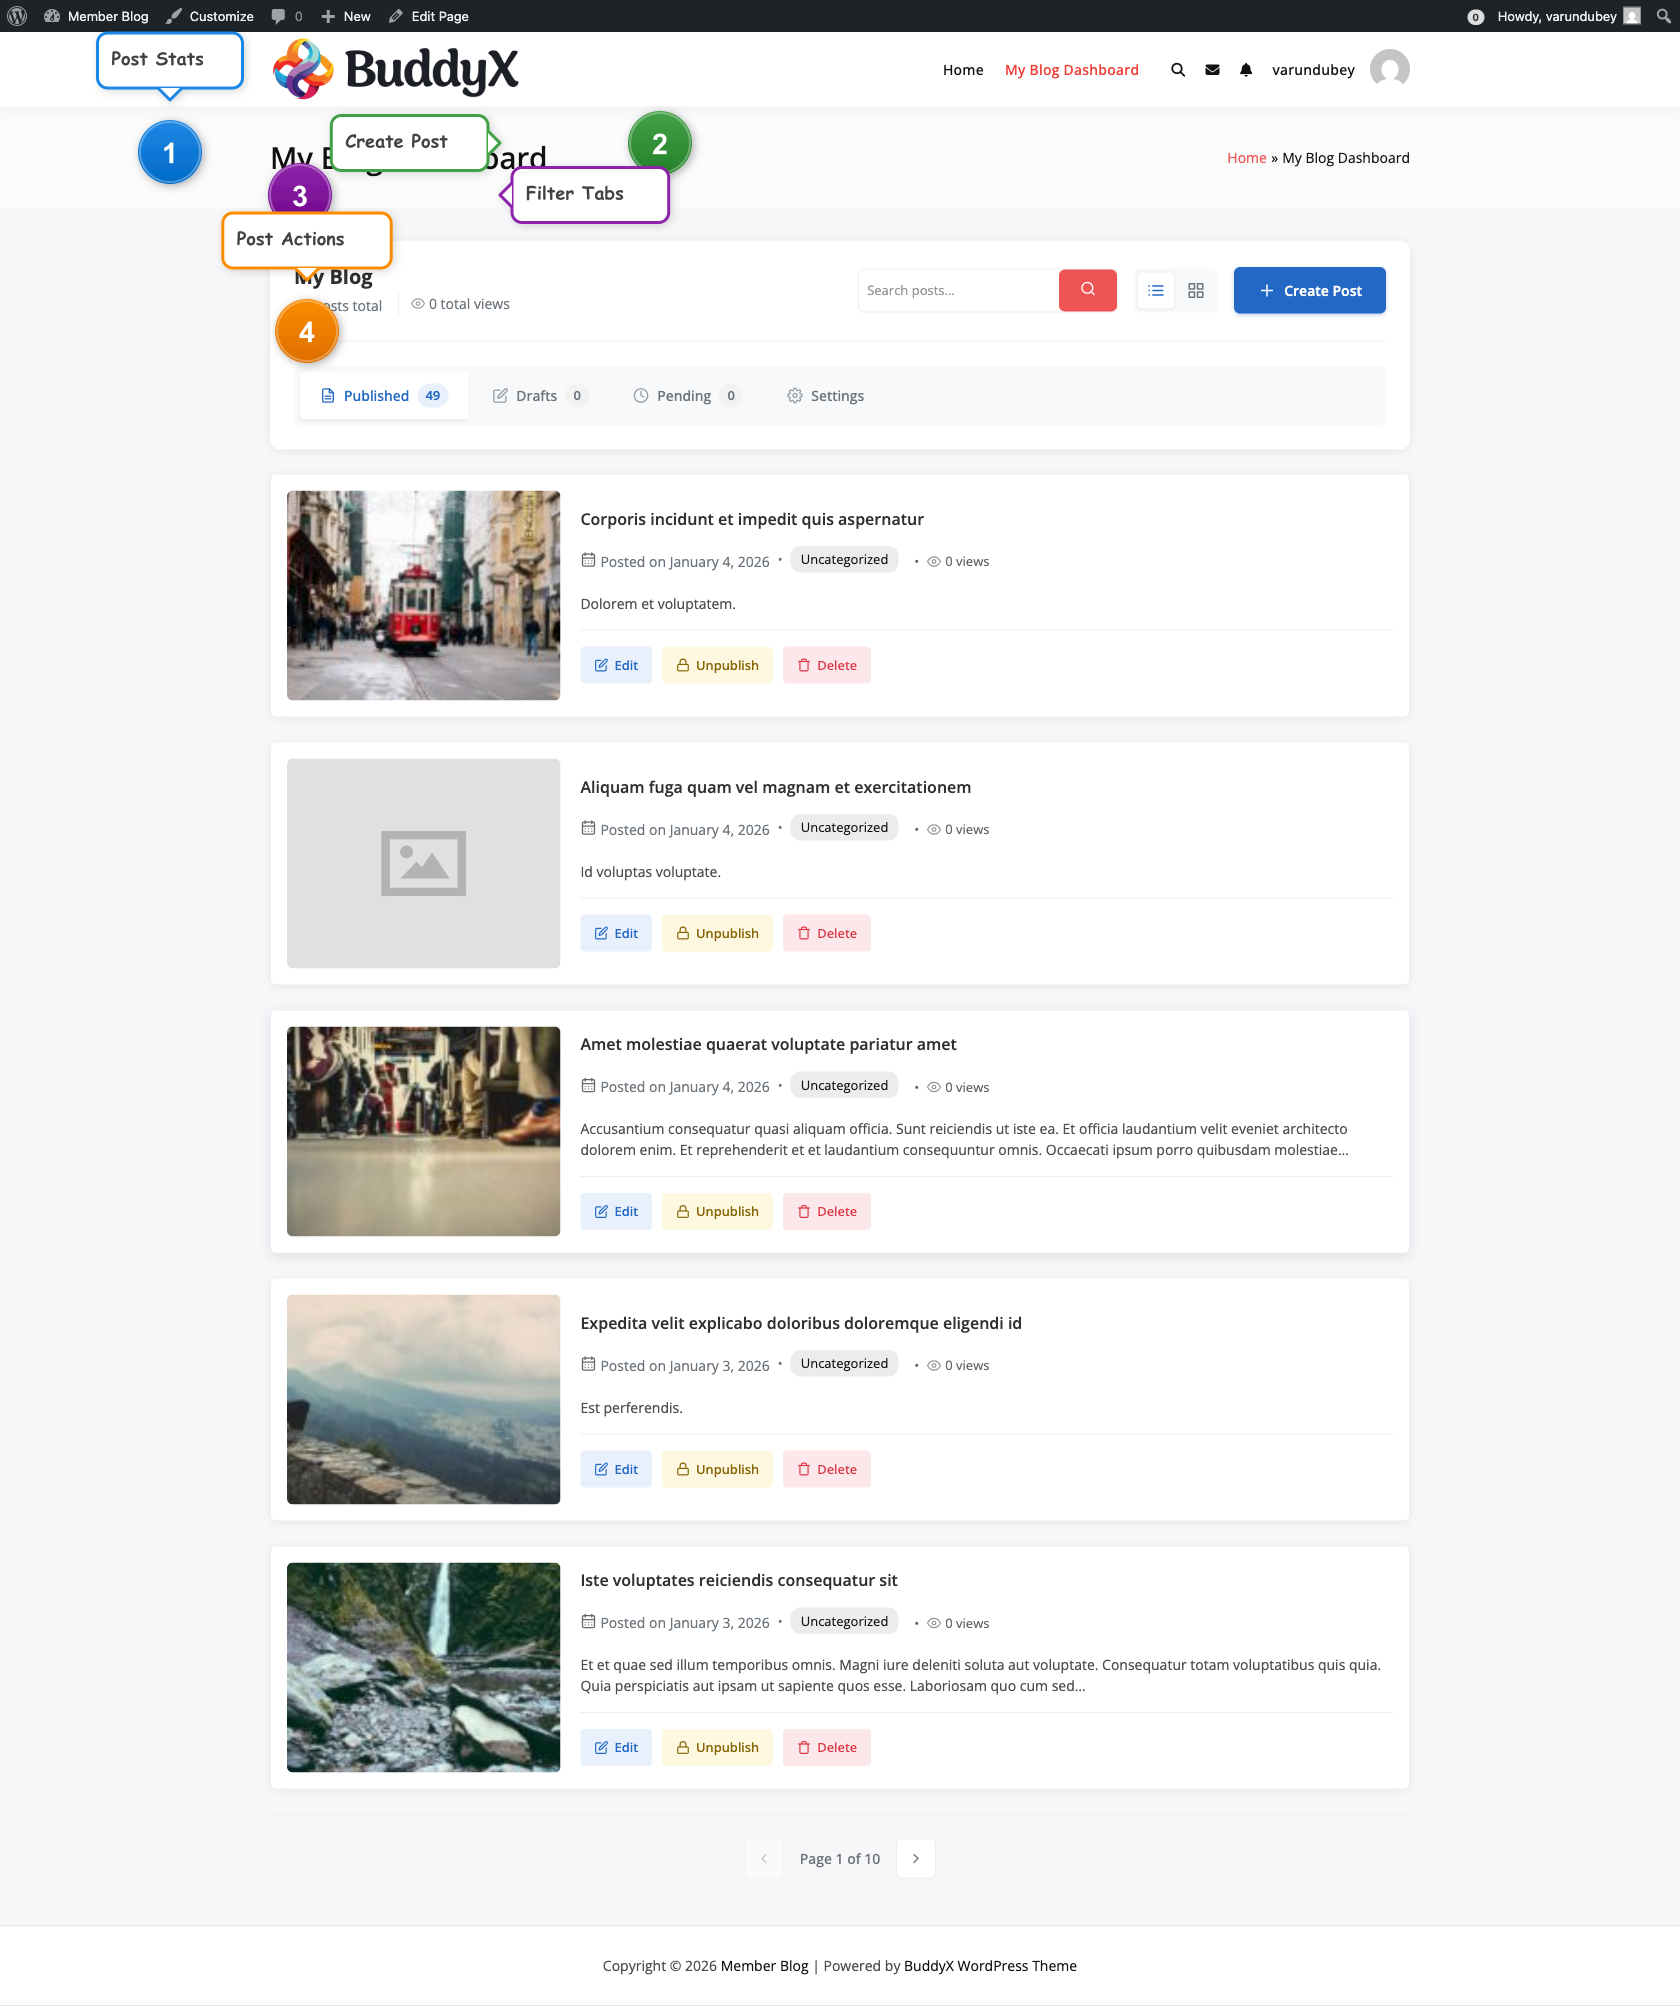Screen dimensions: 1680x2006
Task: Click Uncategorized tag on Aliquam fuga post
Action: (844, 828)
